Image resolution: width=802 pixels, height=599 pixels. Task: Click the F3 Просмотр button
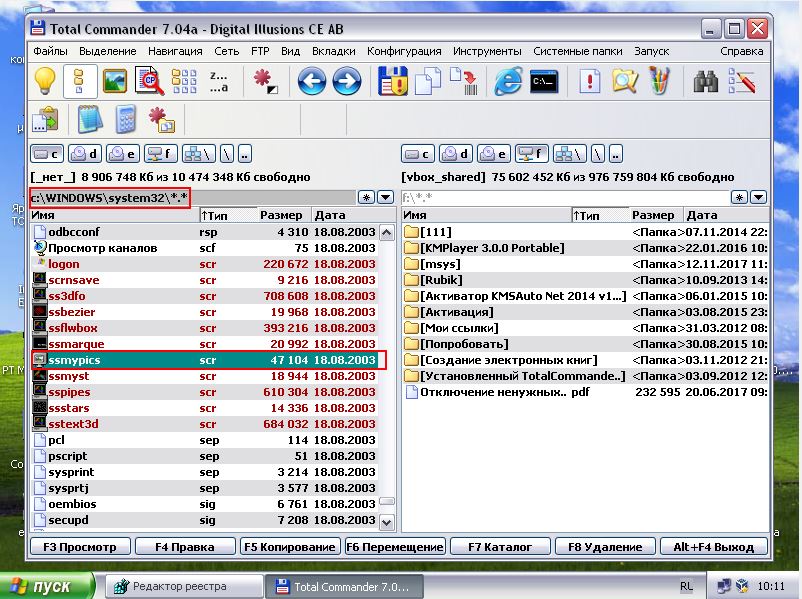pyautogui.click(x=80, y=547)
